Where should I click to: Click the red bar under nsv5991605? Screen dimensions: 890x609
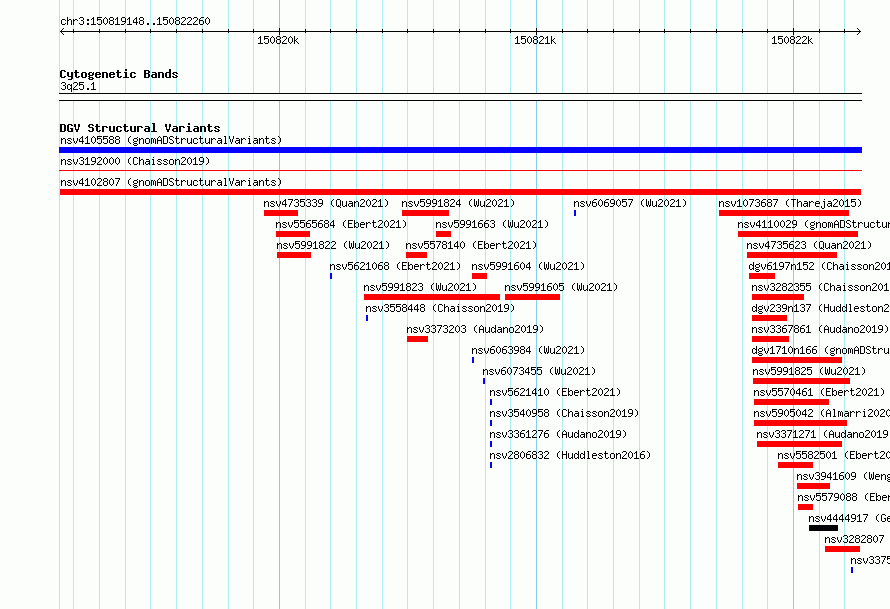pyautogui.click(x=532, y=297)
